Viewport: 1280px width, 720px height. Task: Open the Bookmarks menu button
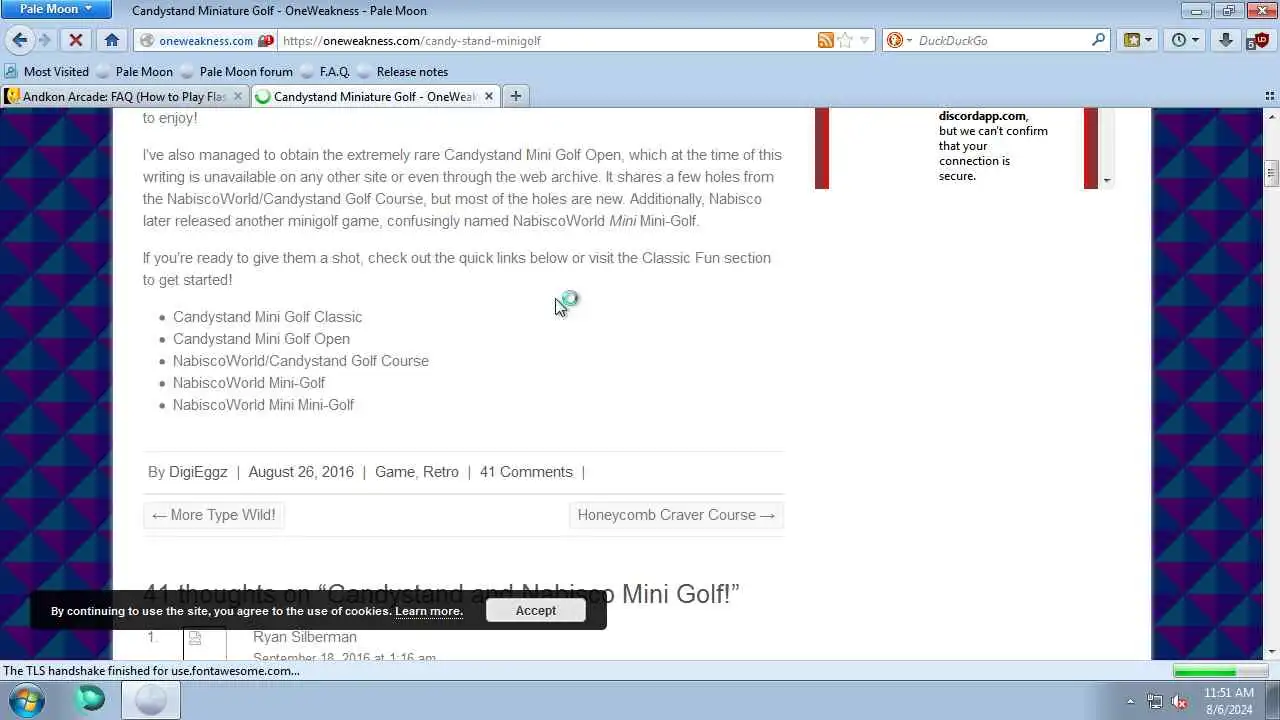(x=1138, y=40)
